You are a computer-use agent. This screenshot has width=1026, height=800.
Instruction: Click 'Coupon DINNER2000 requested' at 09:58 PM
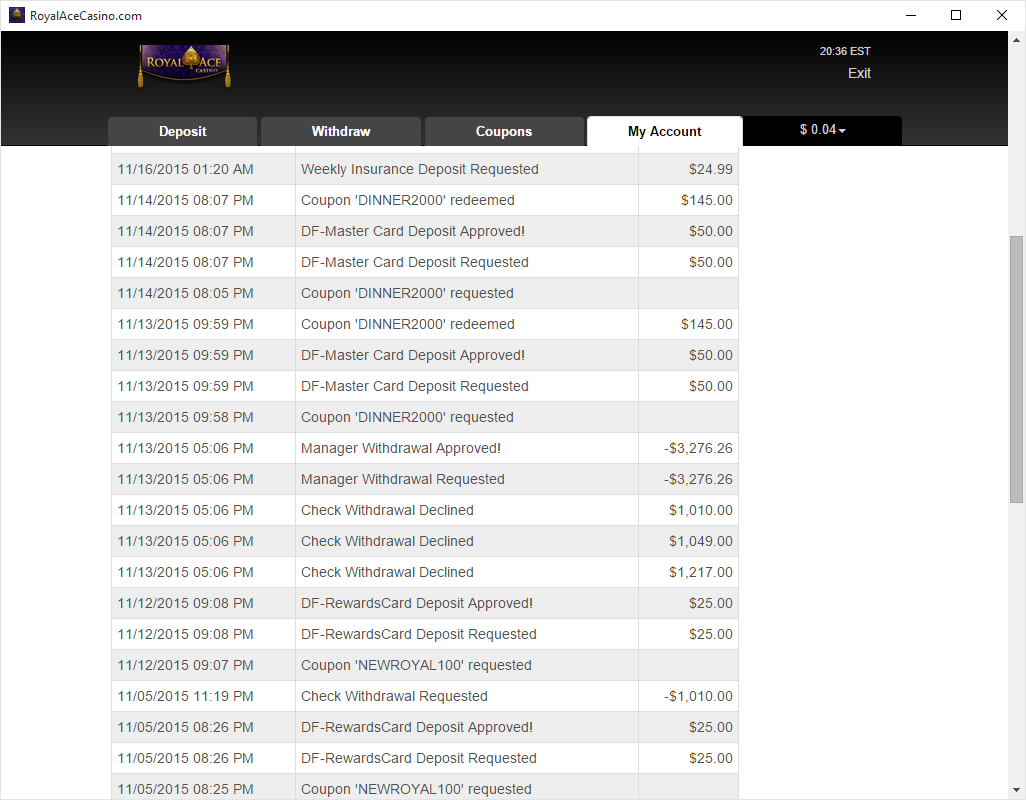407,417
